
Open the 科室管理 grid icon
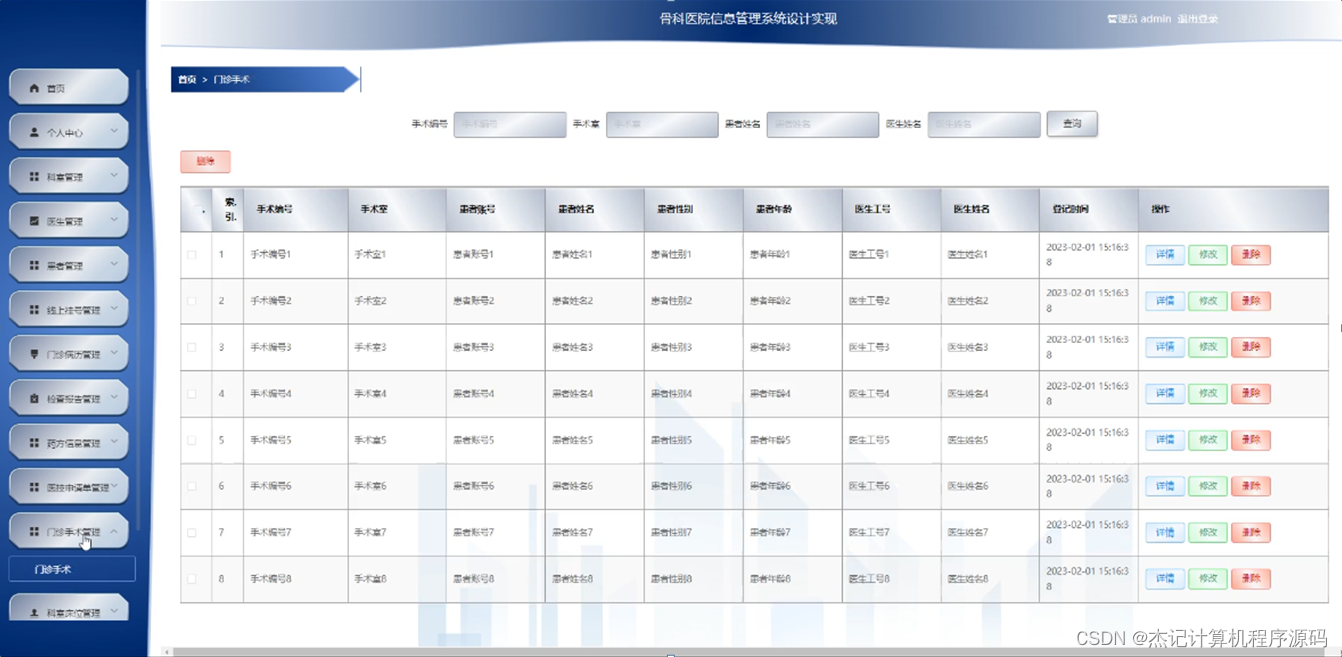coord(34,177)
